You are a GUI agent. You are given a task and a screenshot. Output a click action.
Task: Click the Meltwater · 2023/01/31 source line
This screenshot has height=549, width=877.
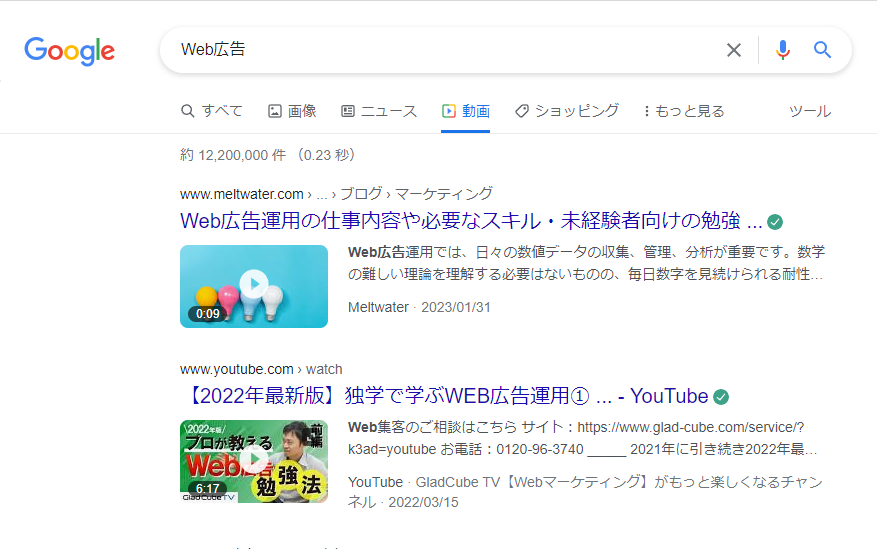tap(419, 307)
